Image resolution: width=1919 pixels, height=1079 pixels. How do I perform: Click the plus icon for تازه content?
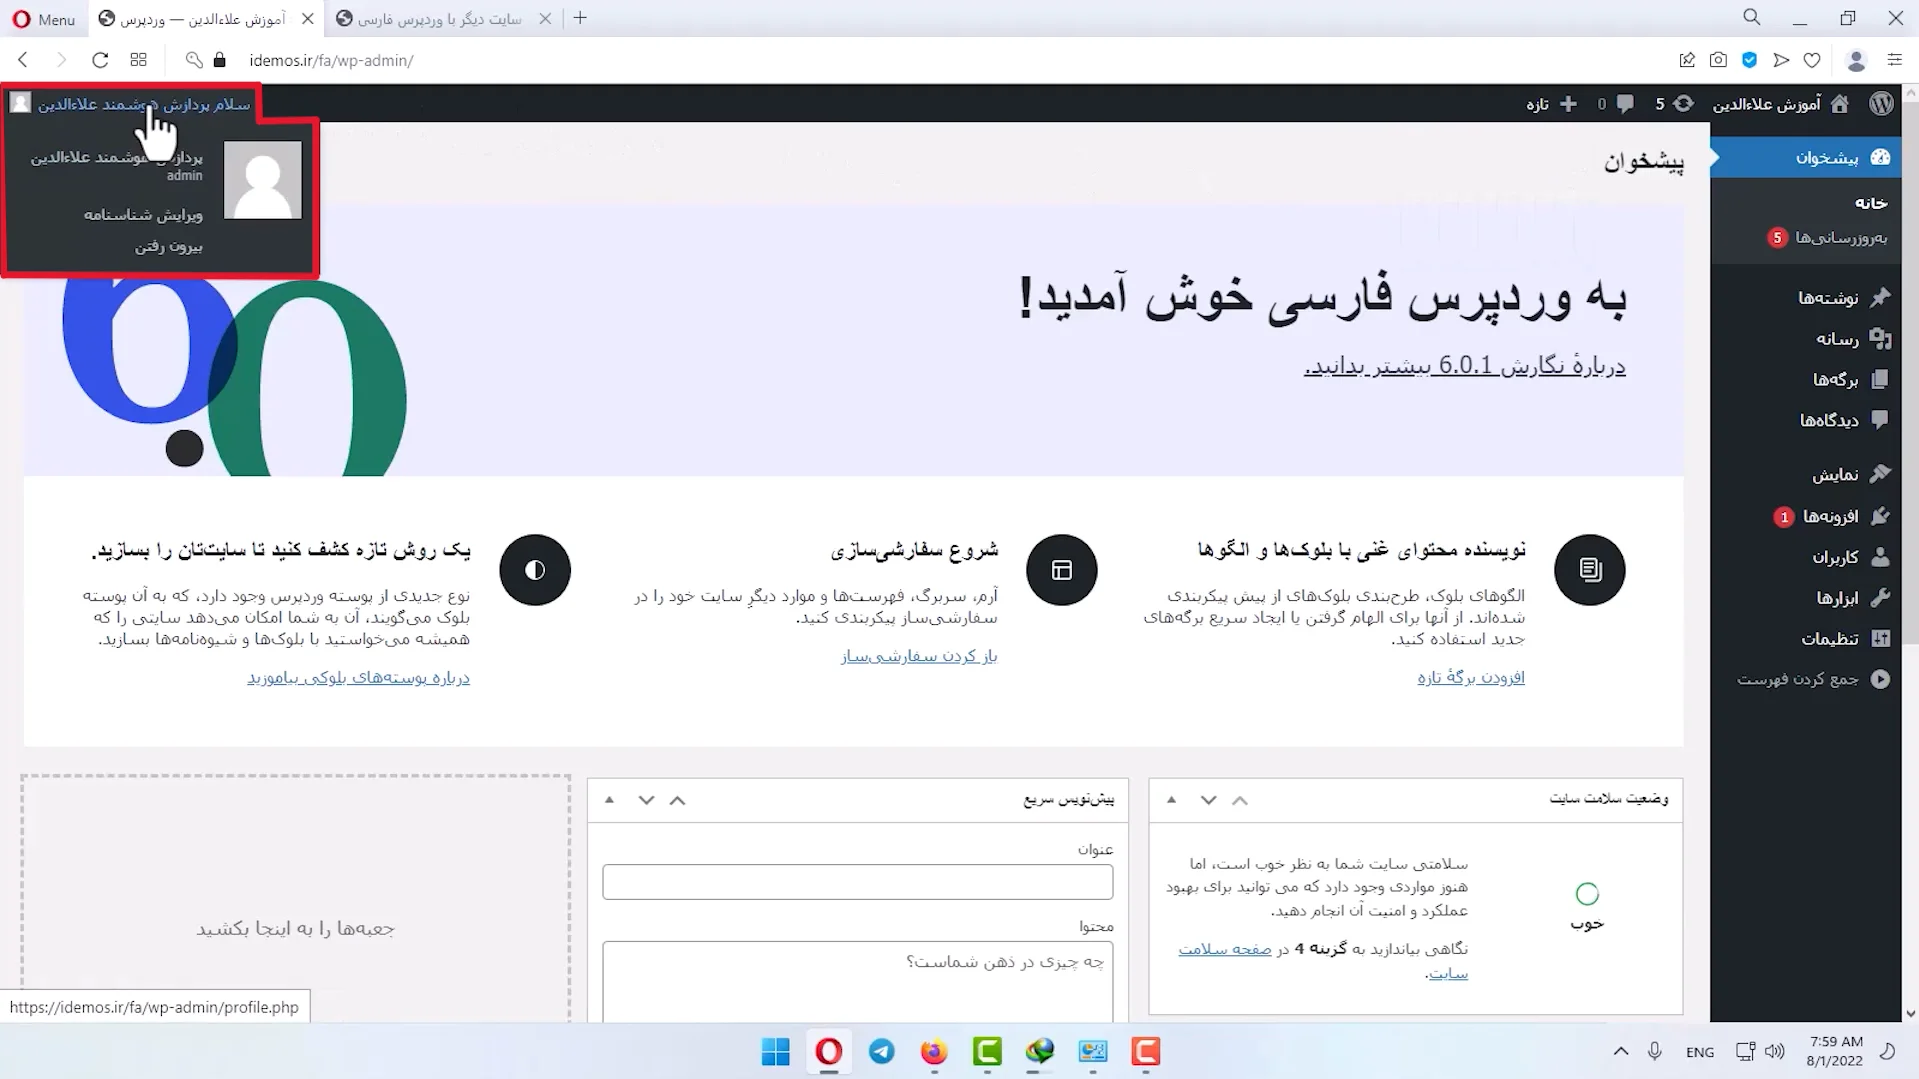1568,104
